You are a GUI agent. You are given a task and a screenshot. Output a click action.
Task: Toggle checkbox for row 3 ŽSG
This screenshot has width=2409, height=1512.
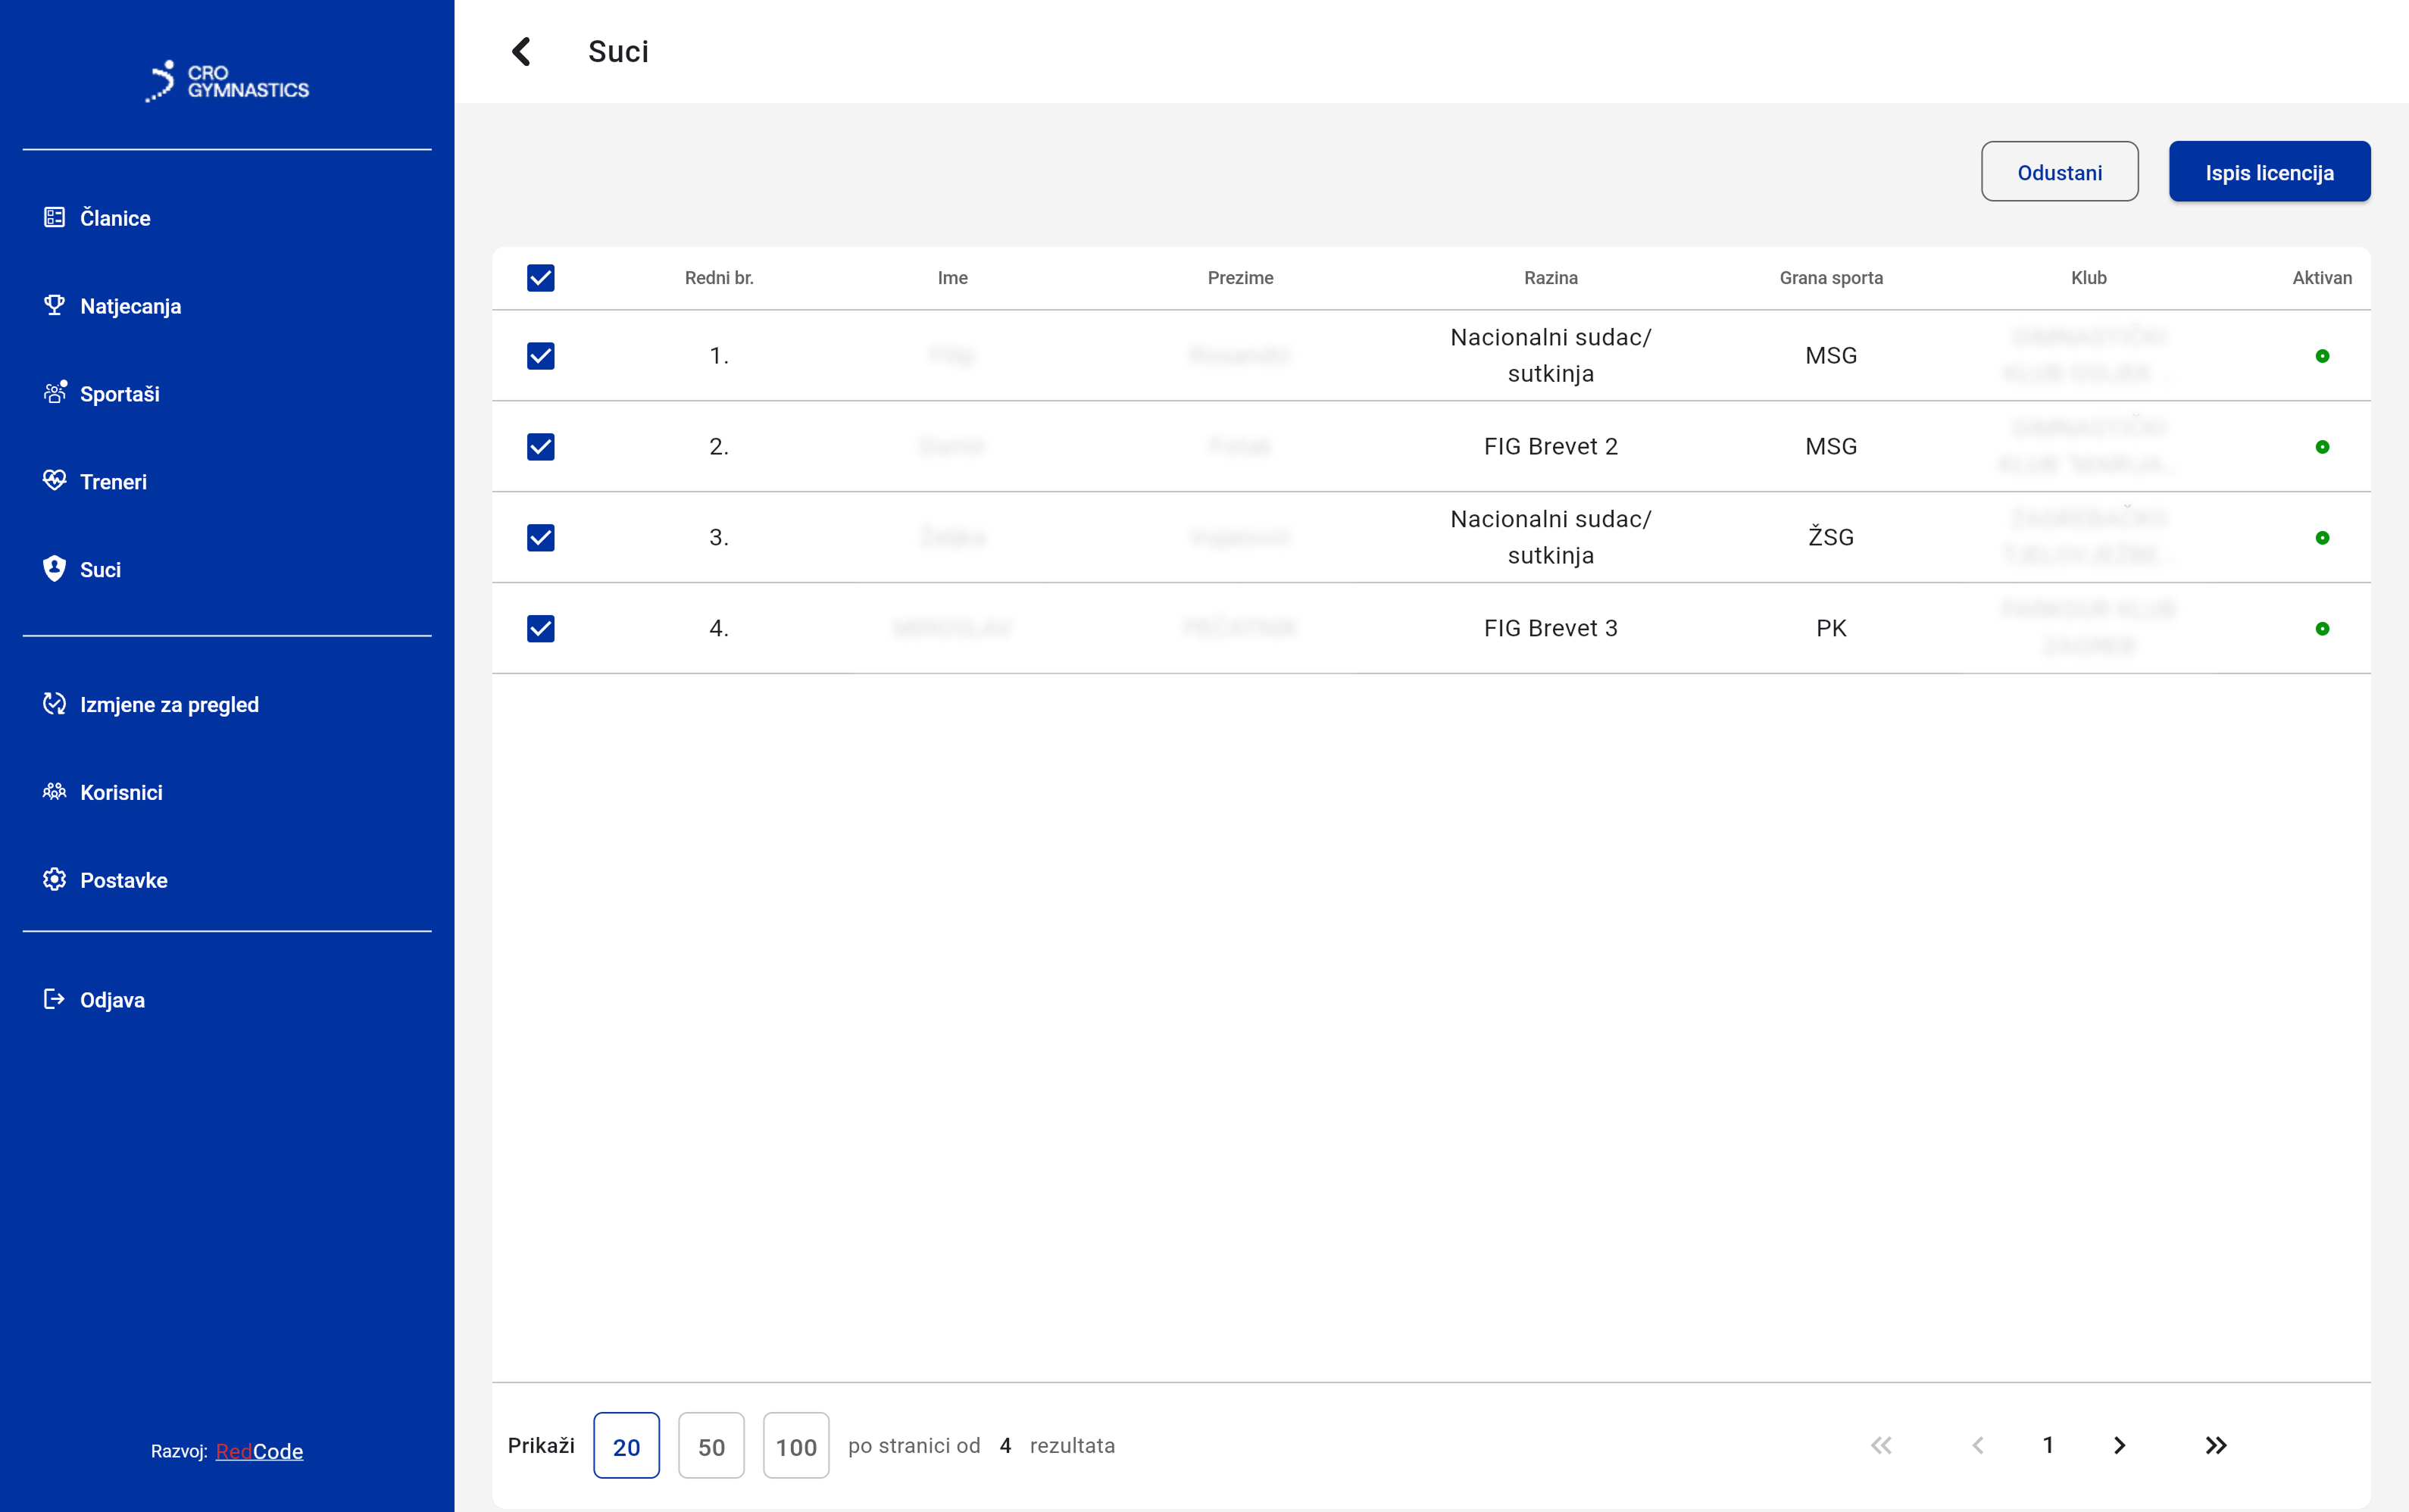(x=540, y=537)
